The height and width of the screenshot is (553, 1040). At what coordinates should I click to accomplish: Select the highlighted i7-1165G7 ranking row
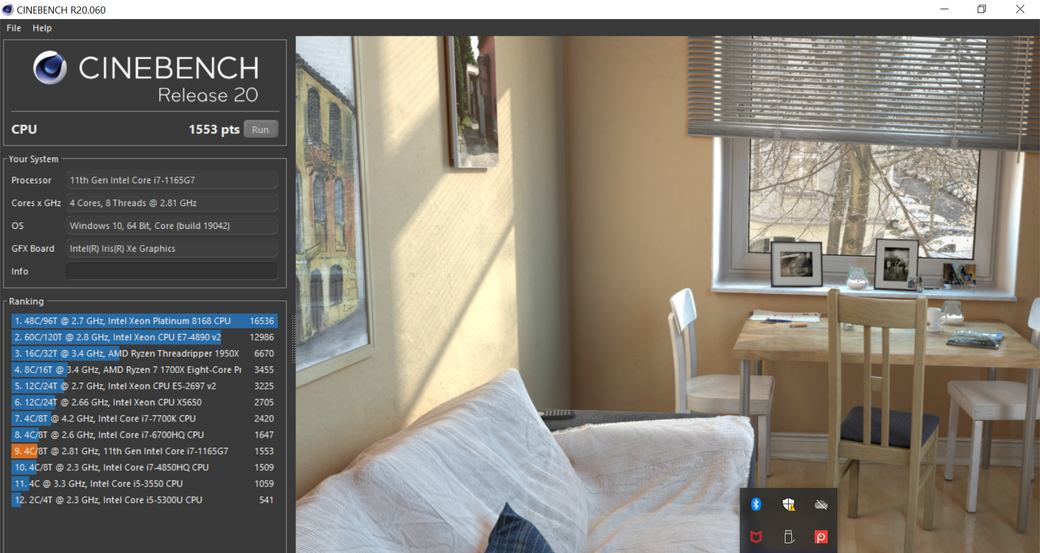tap(144, 451)
